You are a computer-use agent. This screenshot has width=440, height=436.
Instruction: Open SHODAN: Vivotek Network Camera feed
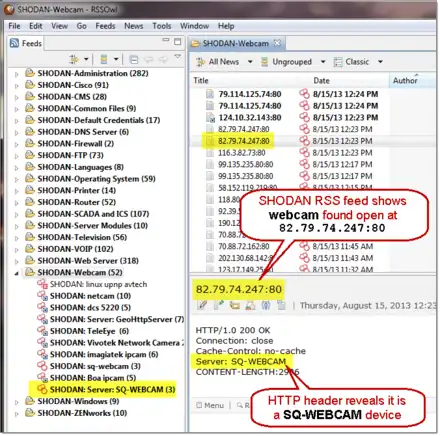point(117,343)
